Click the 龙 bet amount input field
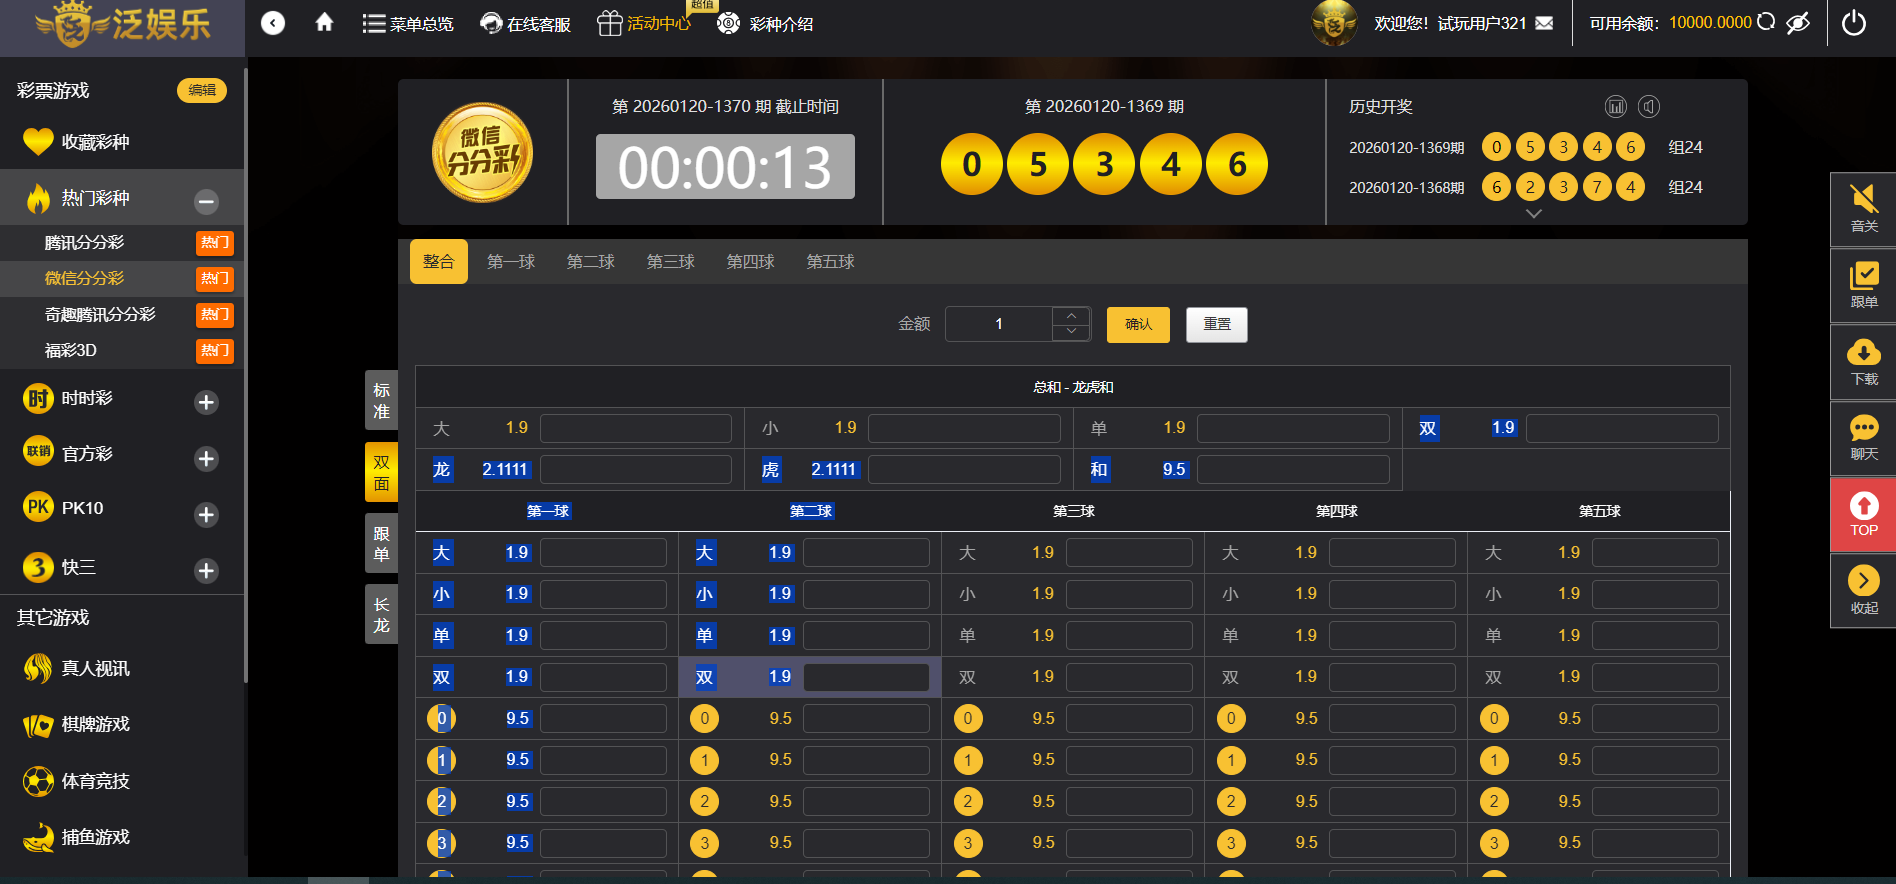1896x884 pixels. tap(635, 470)
